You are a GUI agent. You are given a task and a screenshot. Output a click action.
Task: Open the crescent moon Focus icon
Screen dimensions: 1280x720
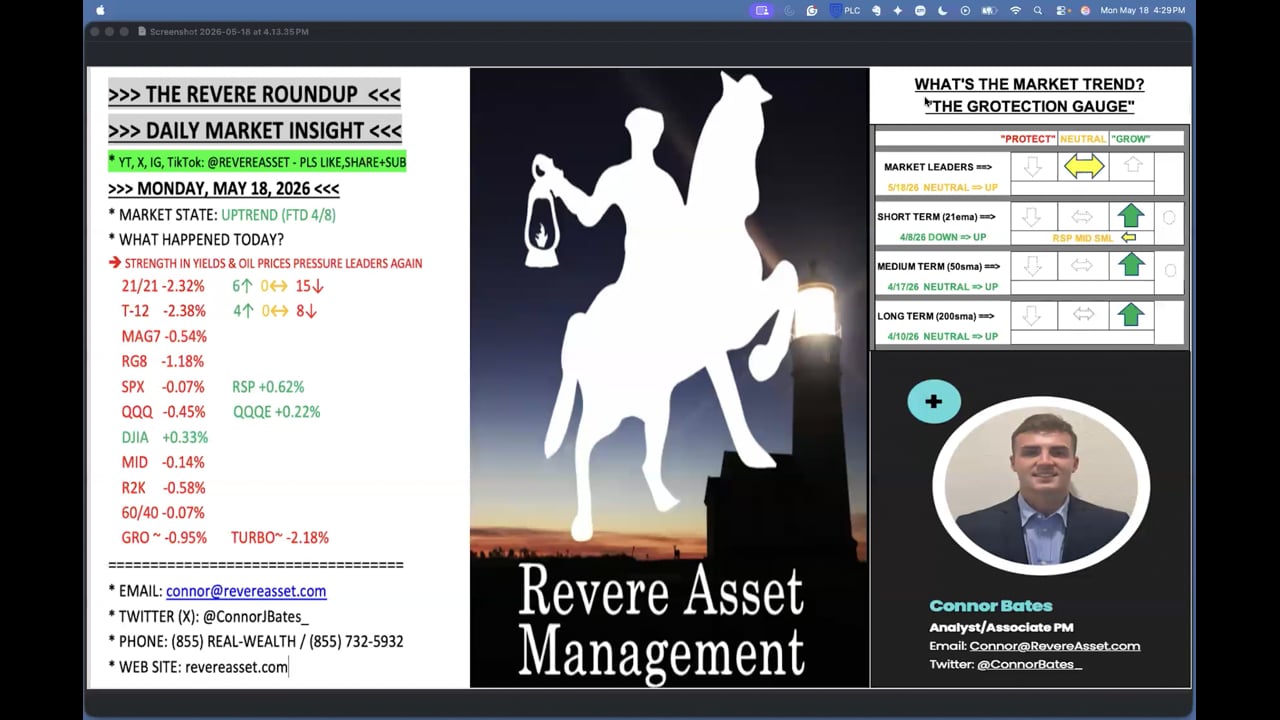point(942,10)
